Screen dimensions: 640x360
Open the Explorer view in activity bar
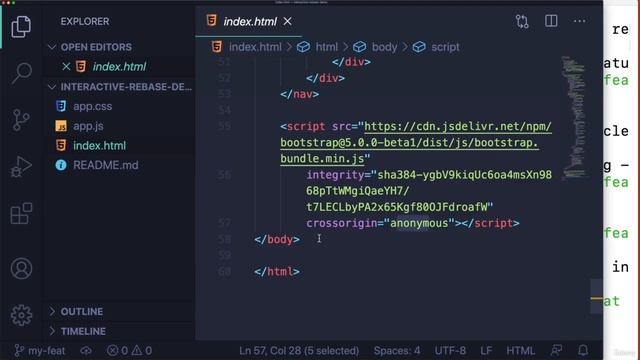click(21, 27)
